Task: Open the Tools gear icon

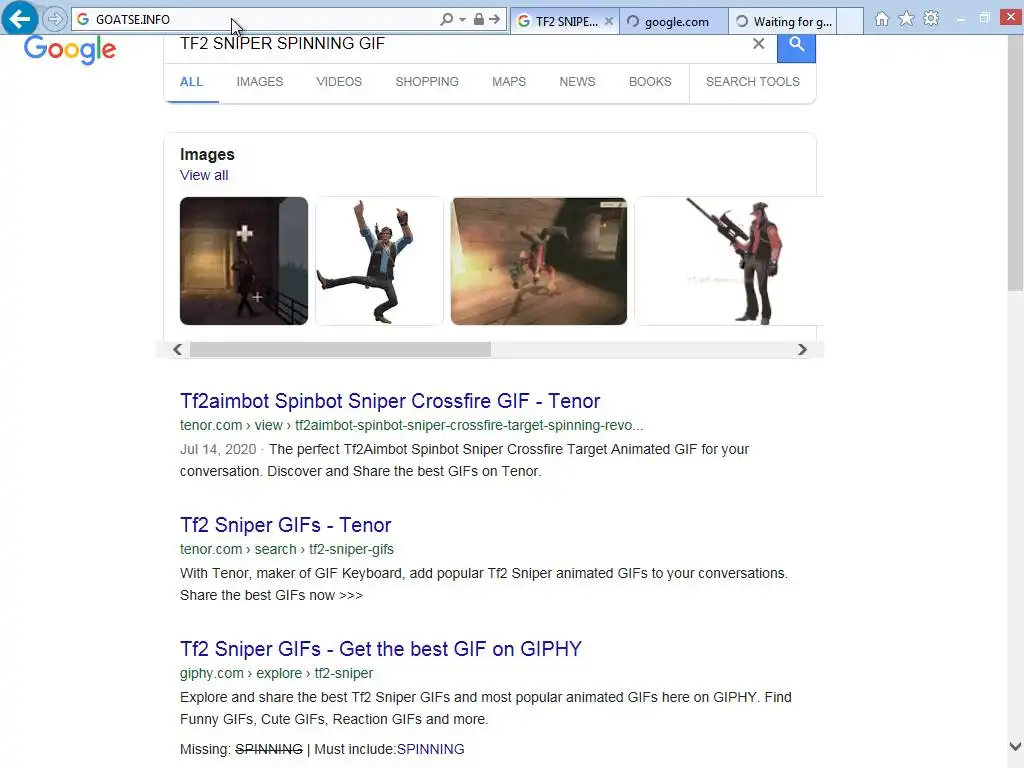Action: [931, 19]
